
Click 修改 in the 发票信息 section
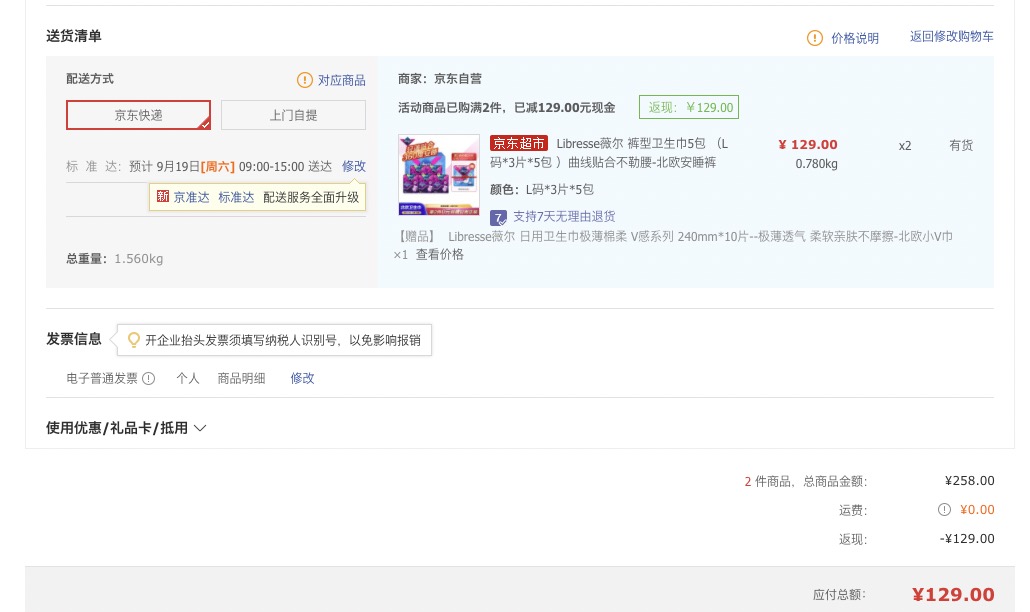tap(302, 378)
